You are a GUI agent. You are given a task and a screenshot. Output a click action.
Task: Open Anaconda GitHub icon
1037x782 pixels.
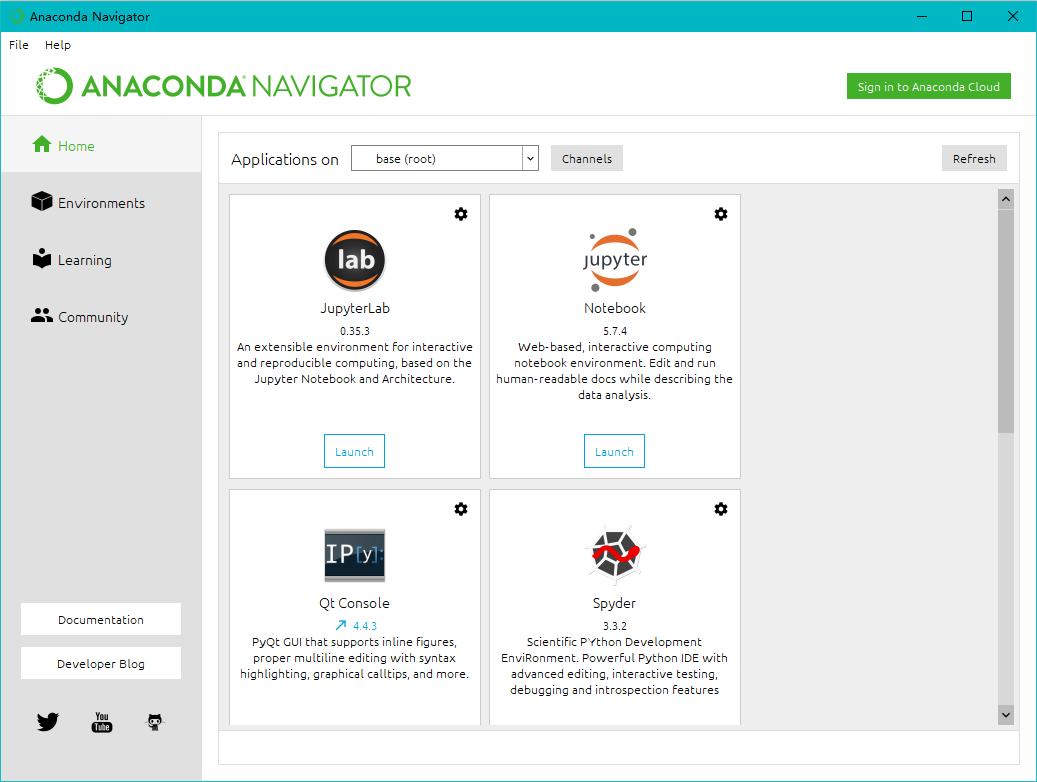click(155, 722)
